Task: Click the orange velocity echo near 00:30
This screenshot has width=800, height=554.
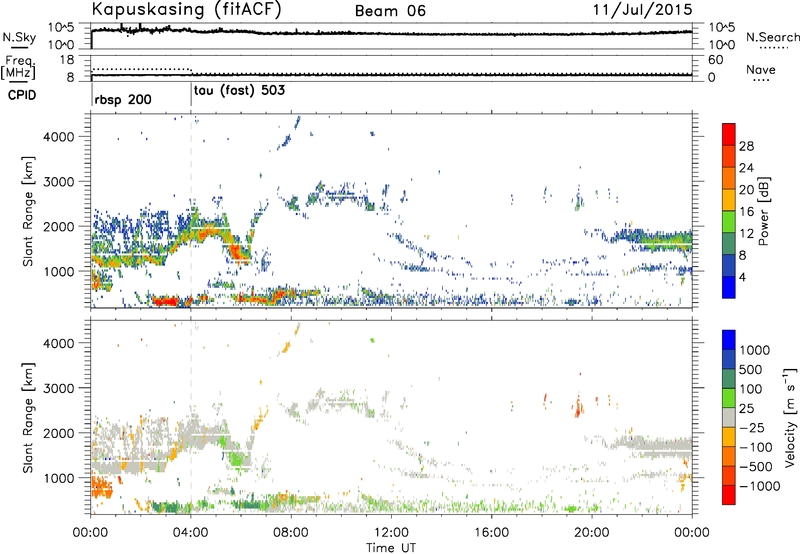Action: (x=101, y=488)
